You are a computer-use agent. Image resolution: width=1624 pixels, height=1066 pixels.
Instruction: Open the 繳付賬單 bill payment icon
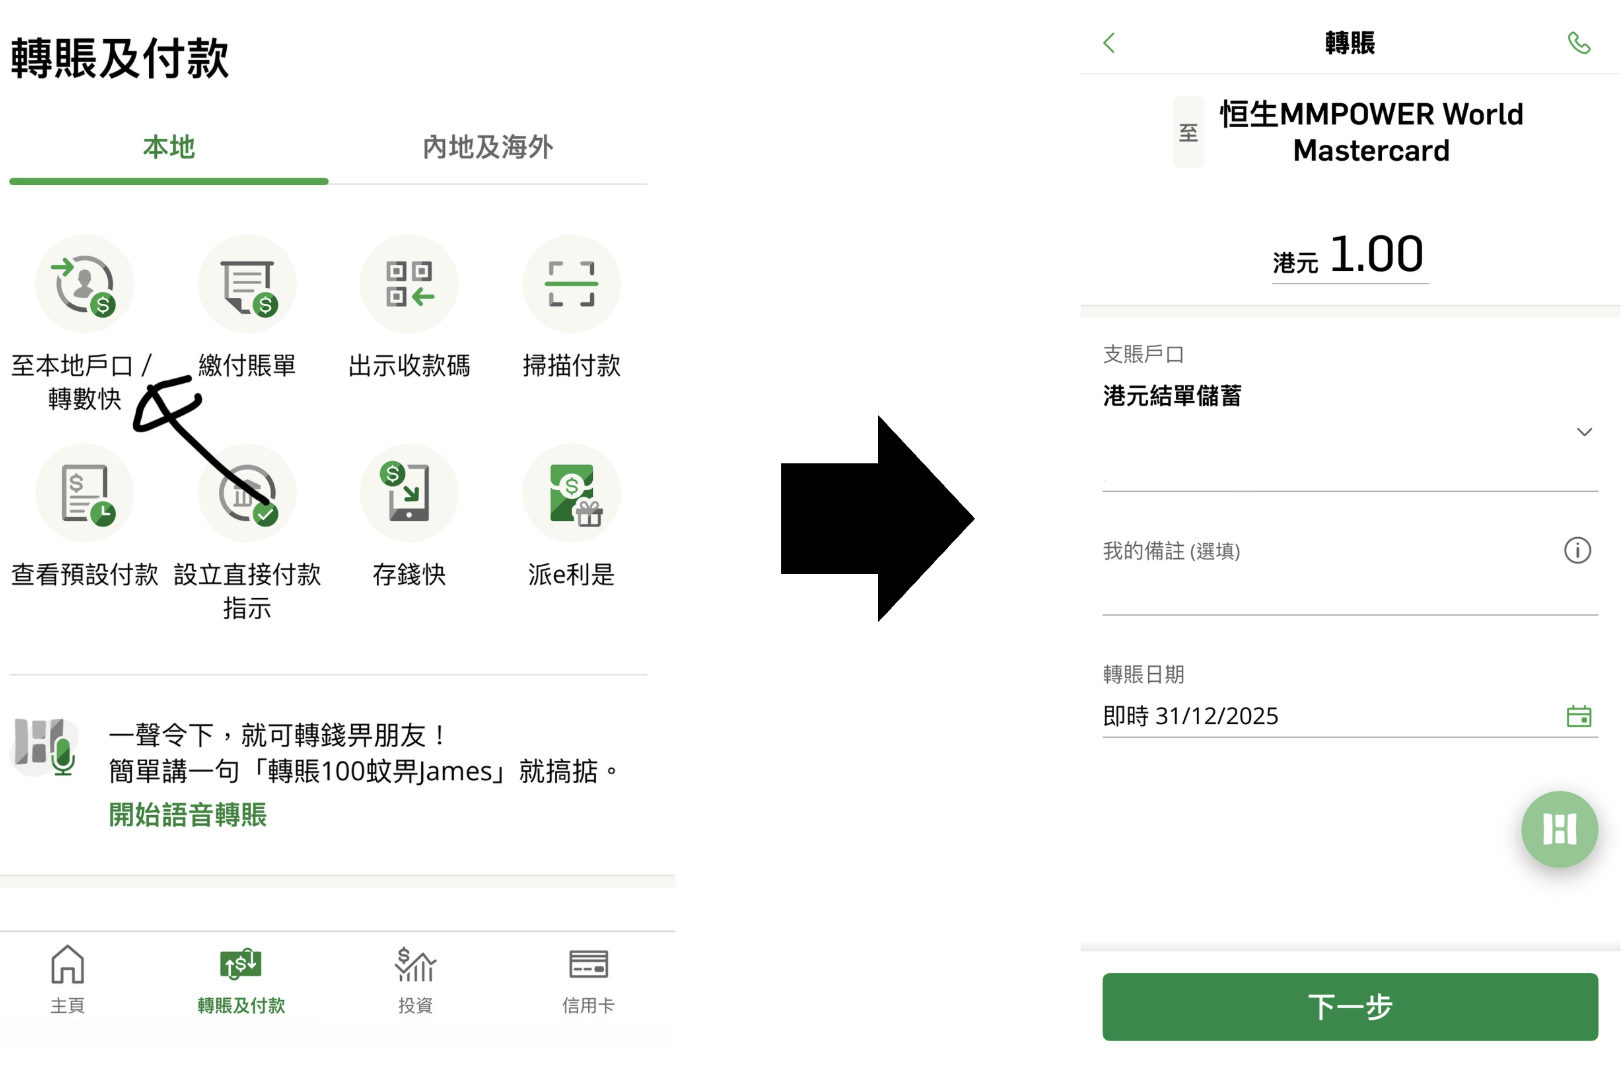click(x=247, y=284)
